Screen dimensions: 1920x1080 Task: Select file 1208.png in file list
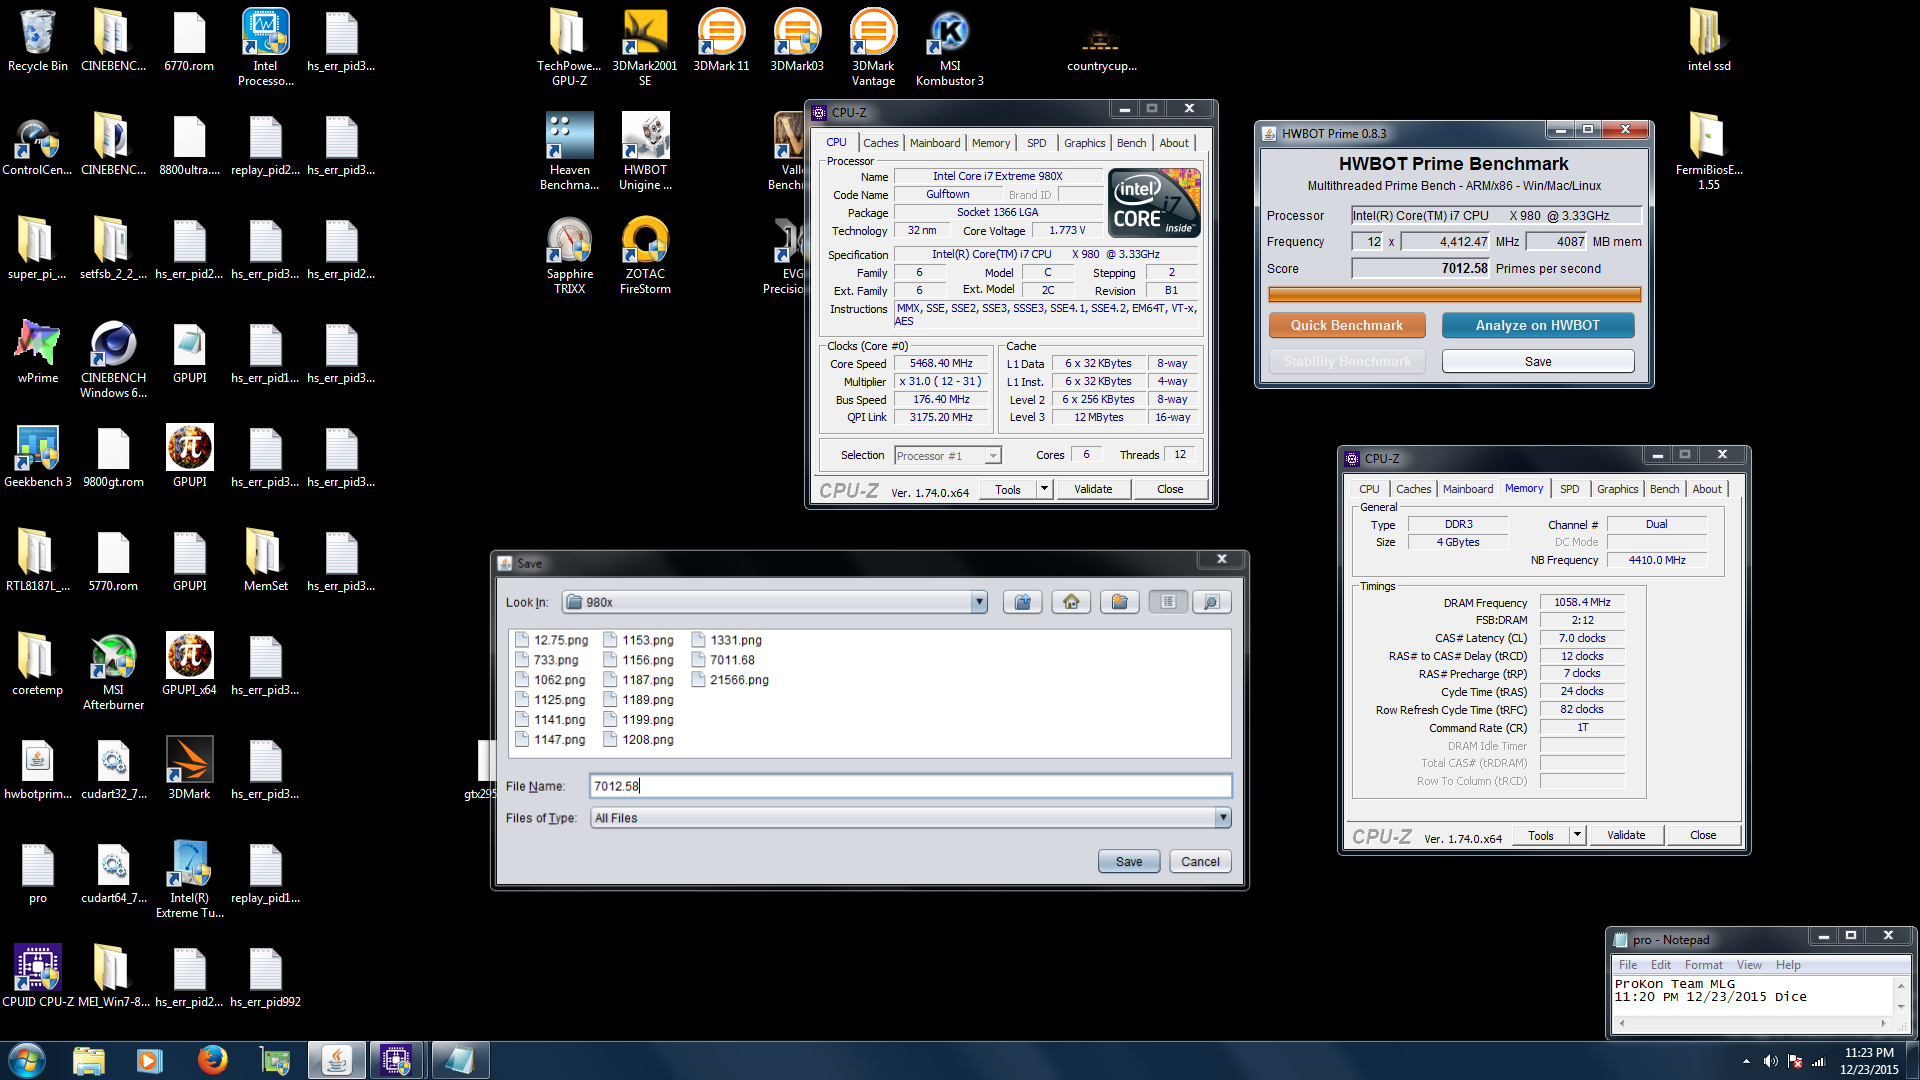[638, 740]
